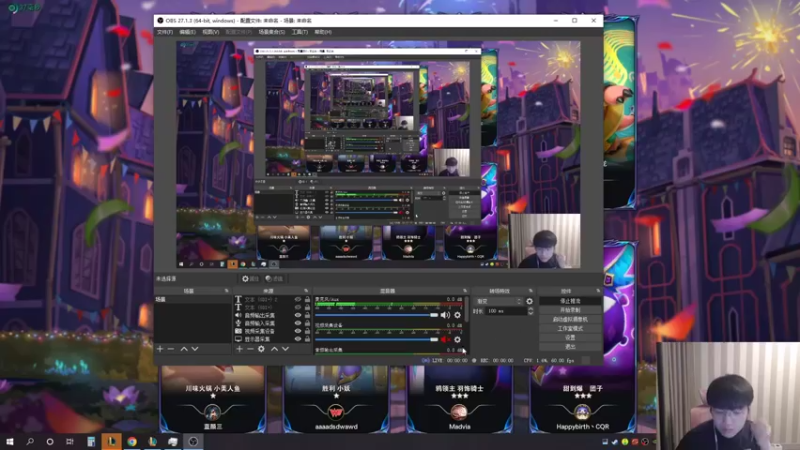Viewport: 800px width, 450px height.
Task: Click 退出 exit button in Controls
Action: (x=570, y=347)
